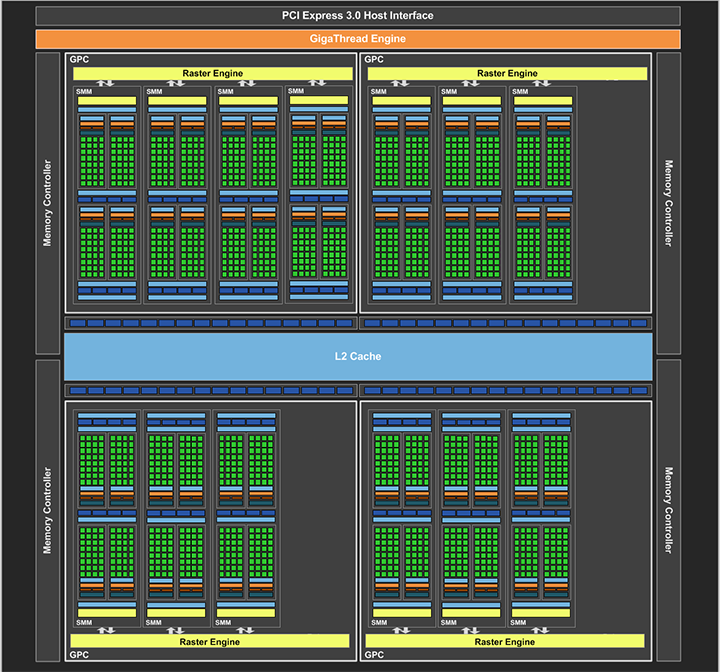Click the GPC label of the top-right cluster
The height and width of the screenshot is (672, 720).
coord(374,60)
